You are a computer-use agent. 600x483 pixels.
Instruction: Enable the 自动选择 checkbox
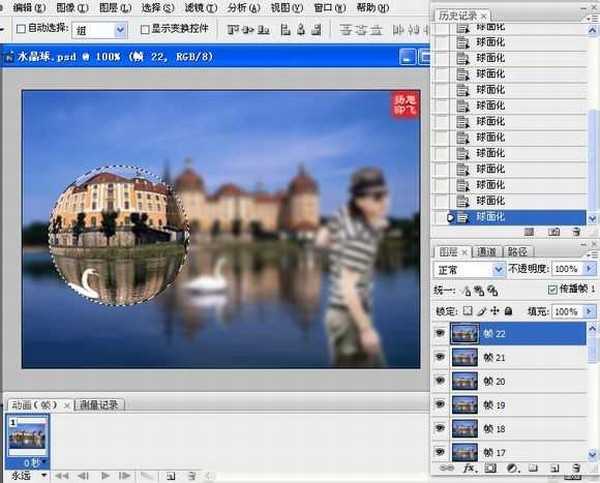point(22,30)
